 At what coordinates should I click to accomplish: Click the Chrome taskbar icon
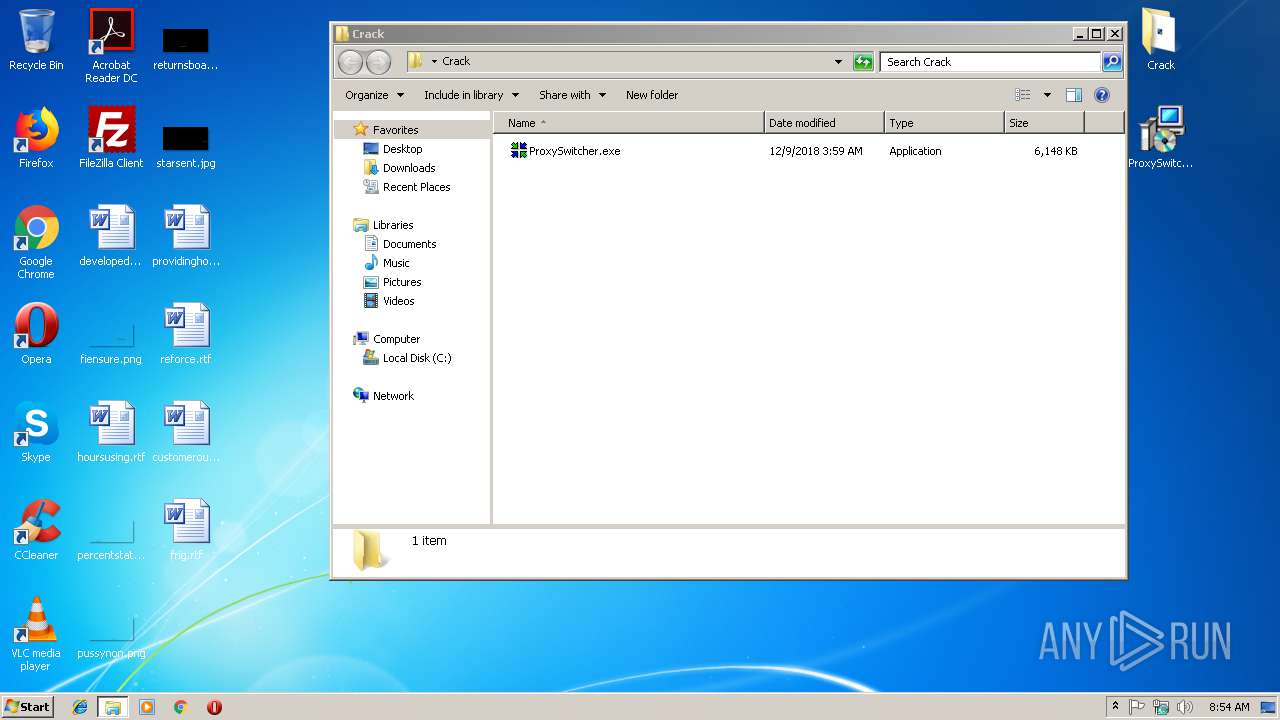click(x=180, y=707)
